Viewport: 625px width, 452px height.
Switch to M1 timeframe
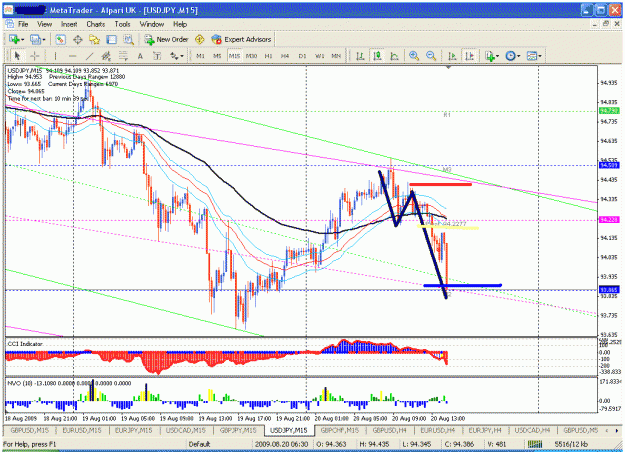pos(200,56)
